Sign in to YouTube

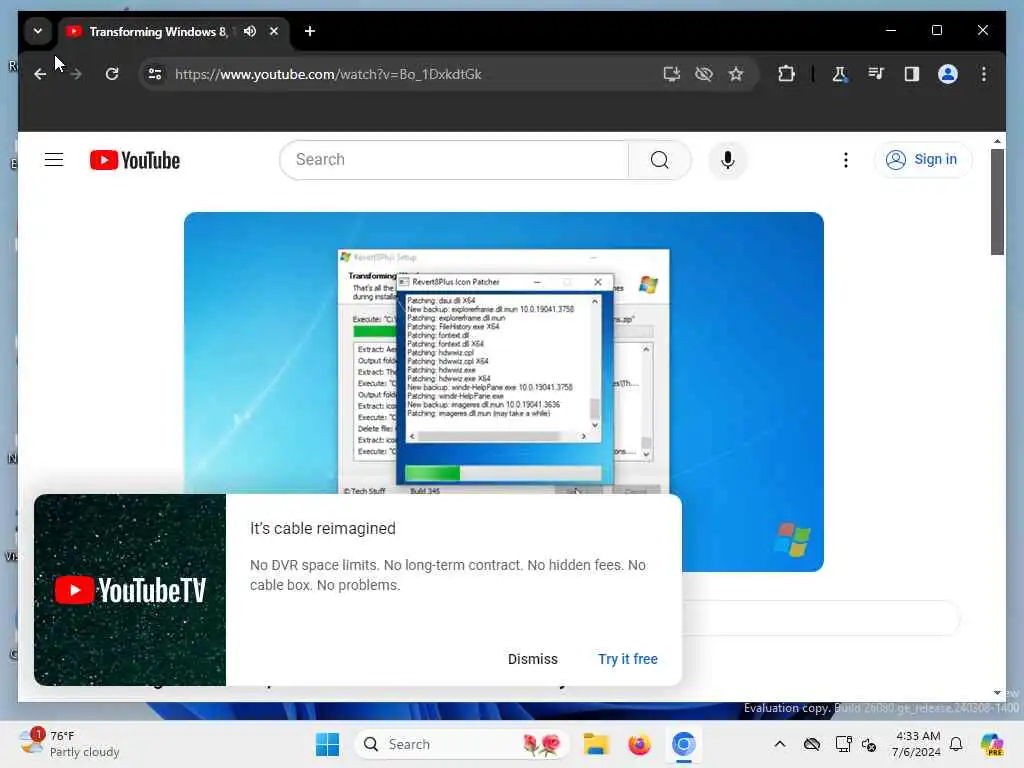click(922, 160)
